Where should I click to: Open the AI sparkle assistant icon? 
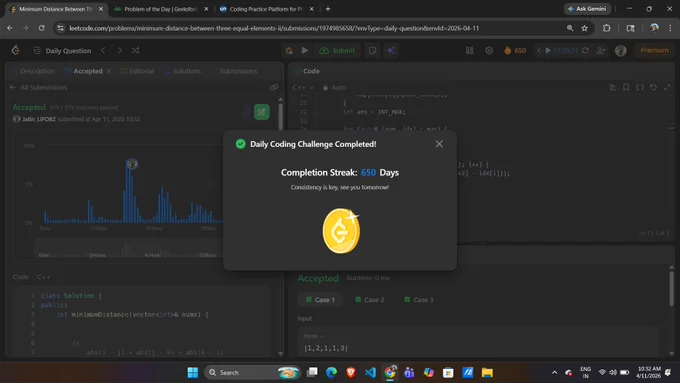coord(391,51)
